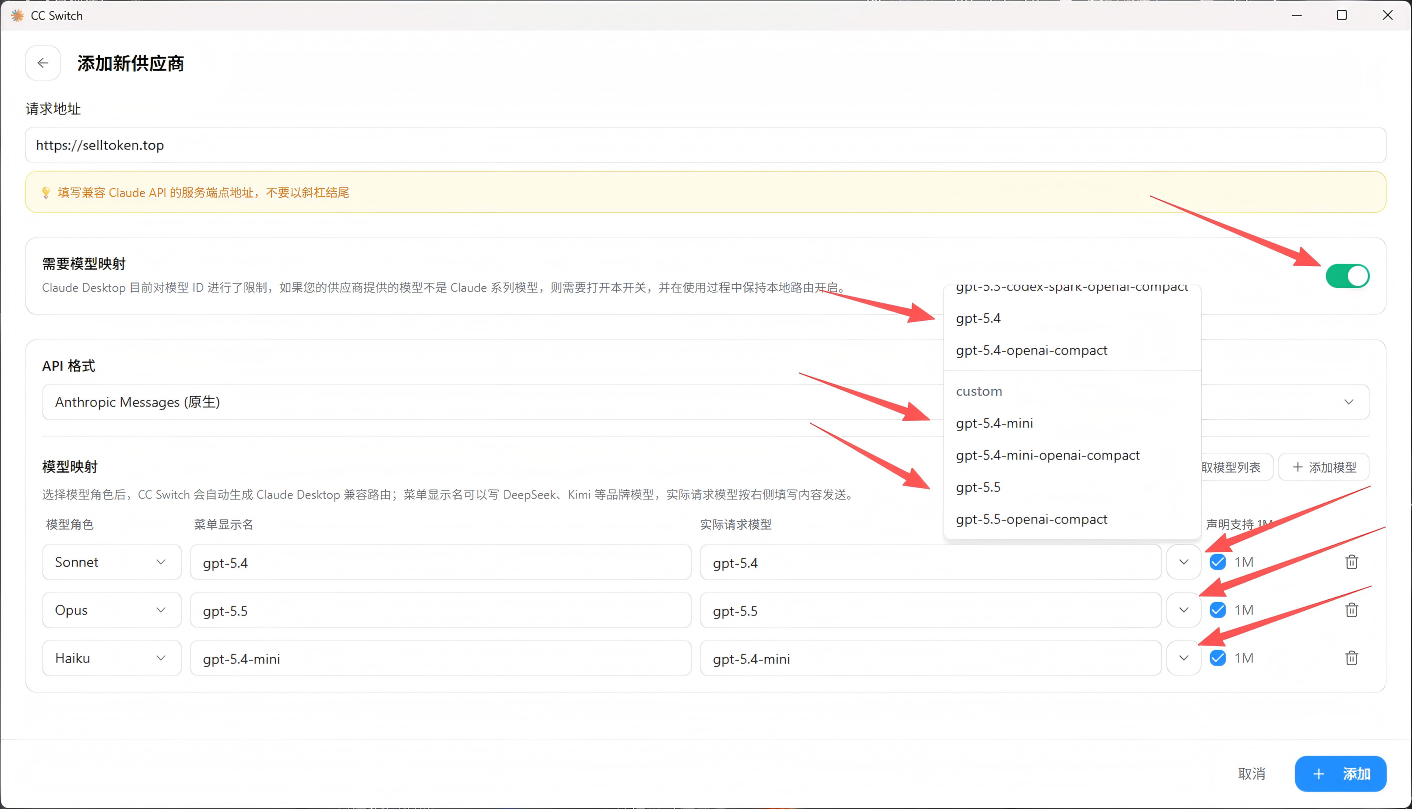
Task: Open the API 格式 dropdown showing Anthropic Messages
Action: pyautogui.click(x=705, y=402)
